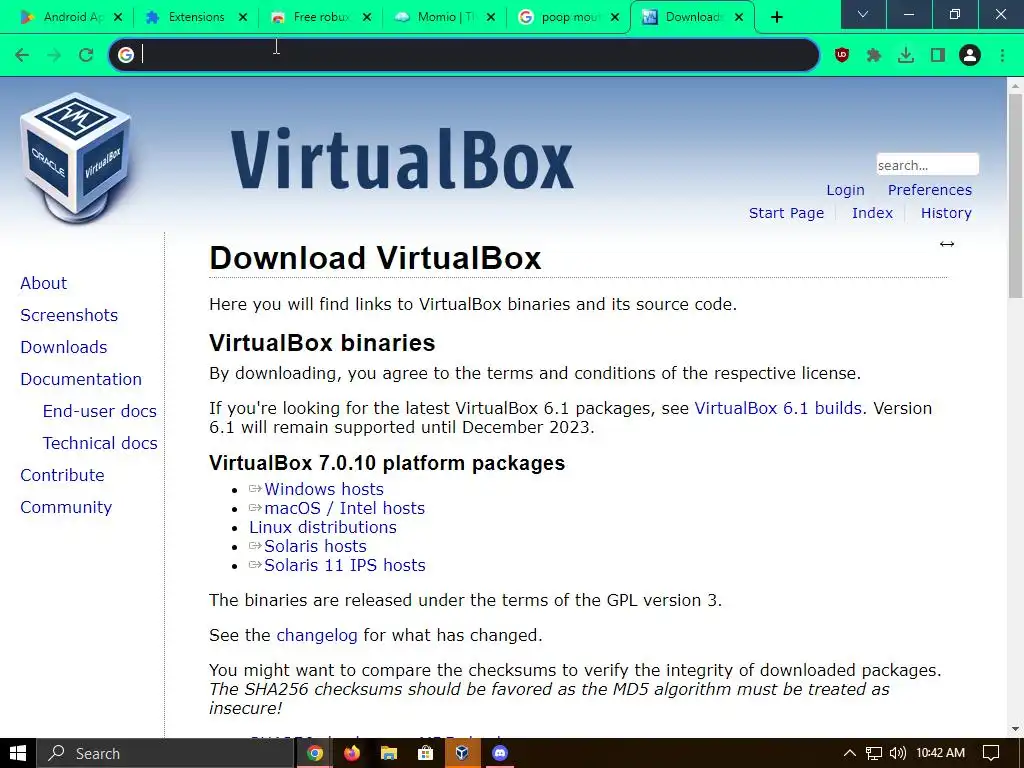Open Microsoft Store from the taskbar

(426, 753)
